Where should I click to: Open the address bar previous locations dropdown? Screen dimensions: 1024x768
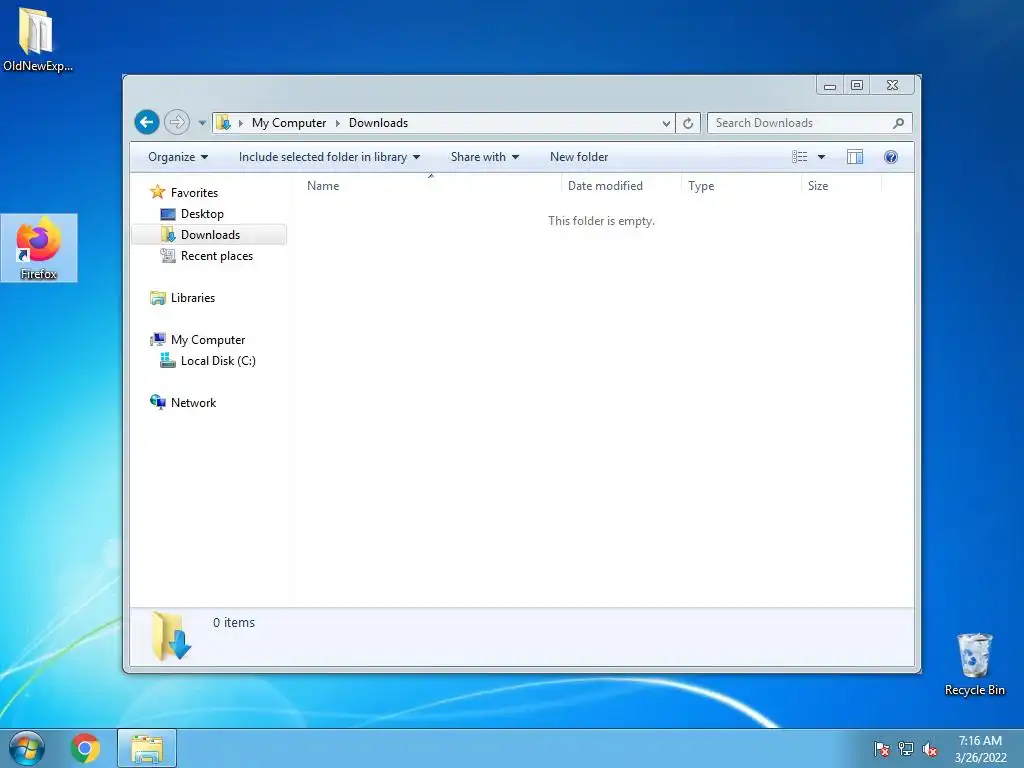point(665,123)
